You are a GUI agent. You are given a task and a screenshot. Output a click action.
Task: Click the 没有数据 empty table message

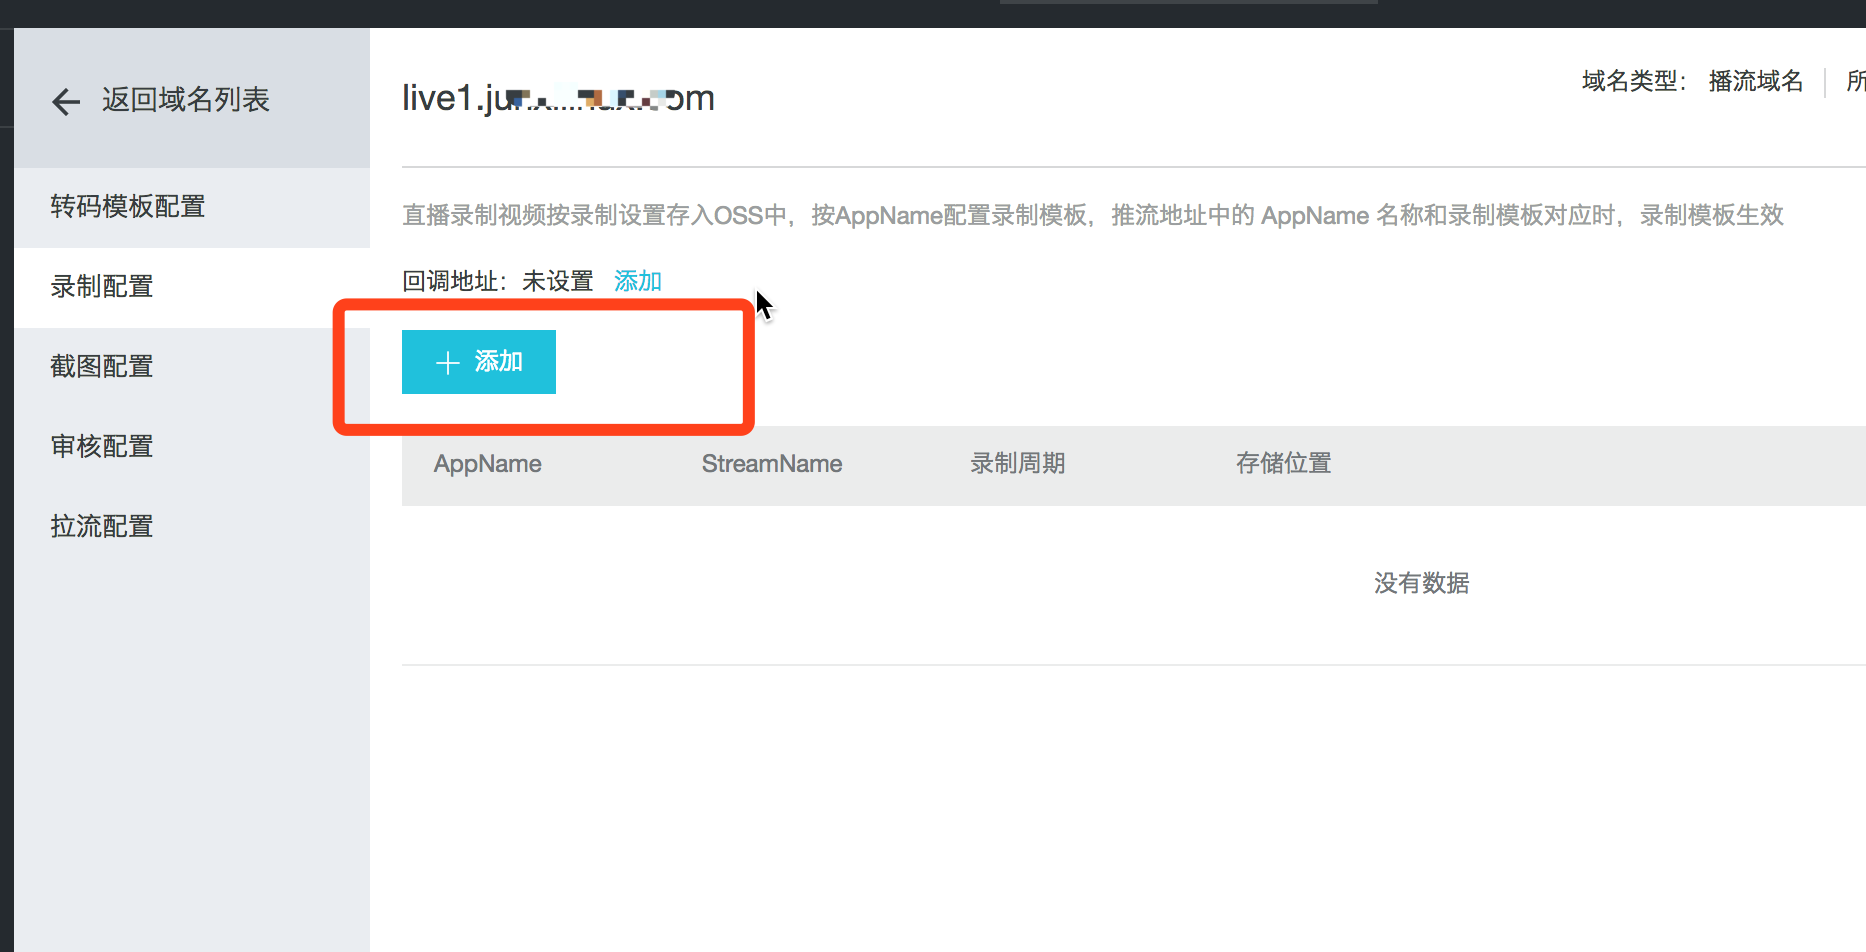1421,583
